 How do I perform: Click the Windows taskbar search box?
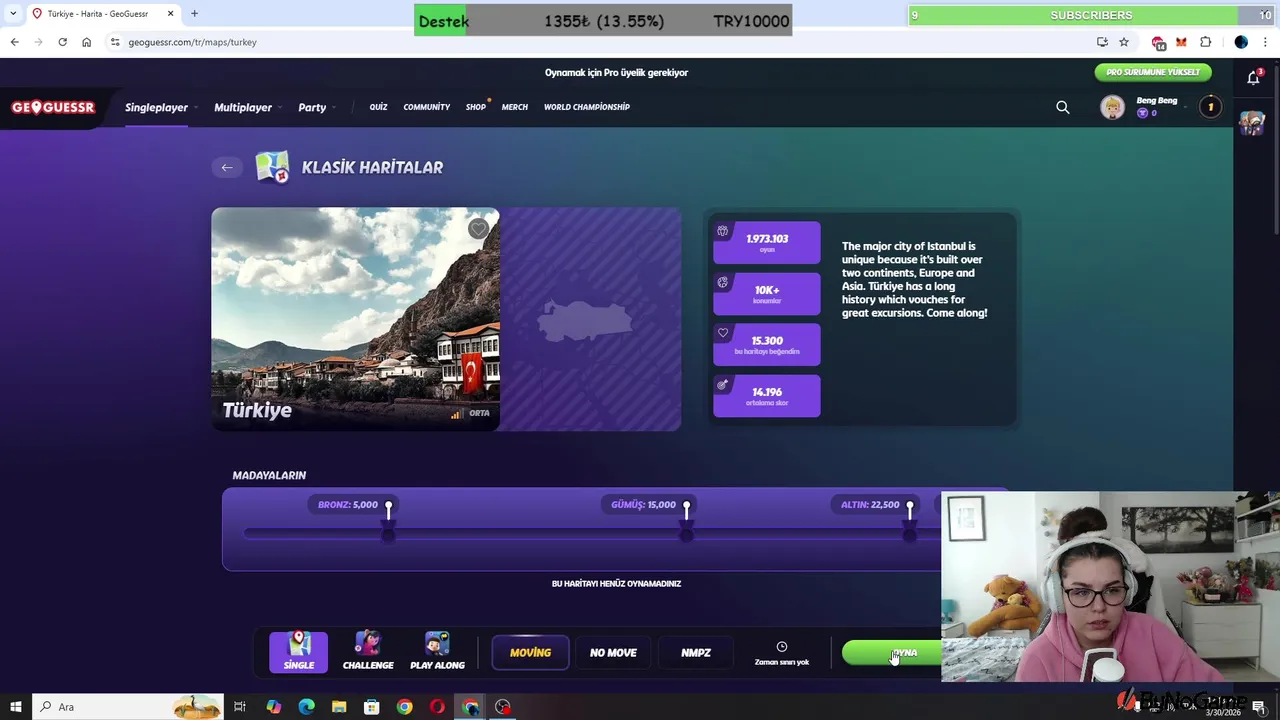128,707
